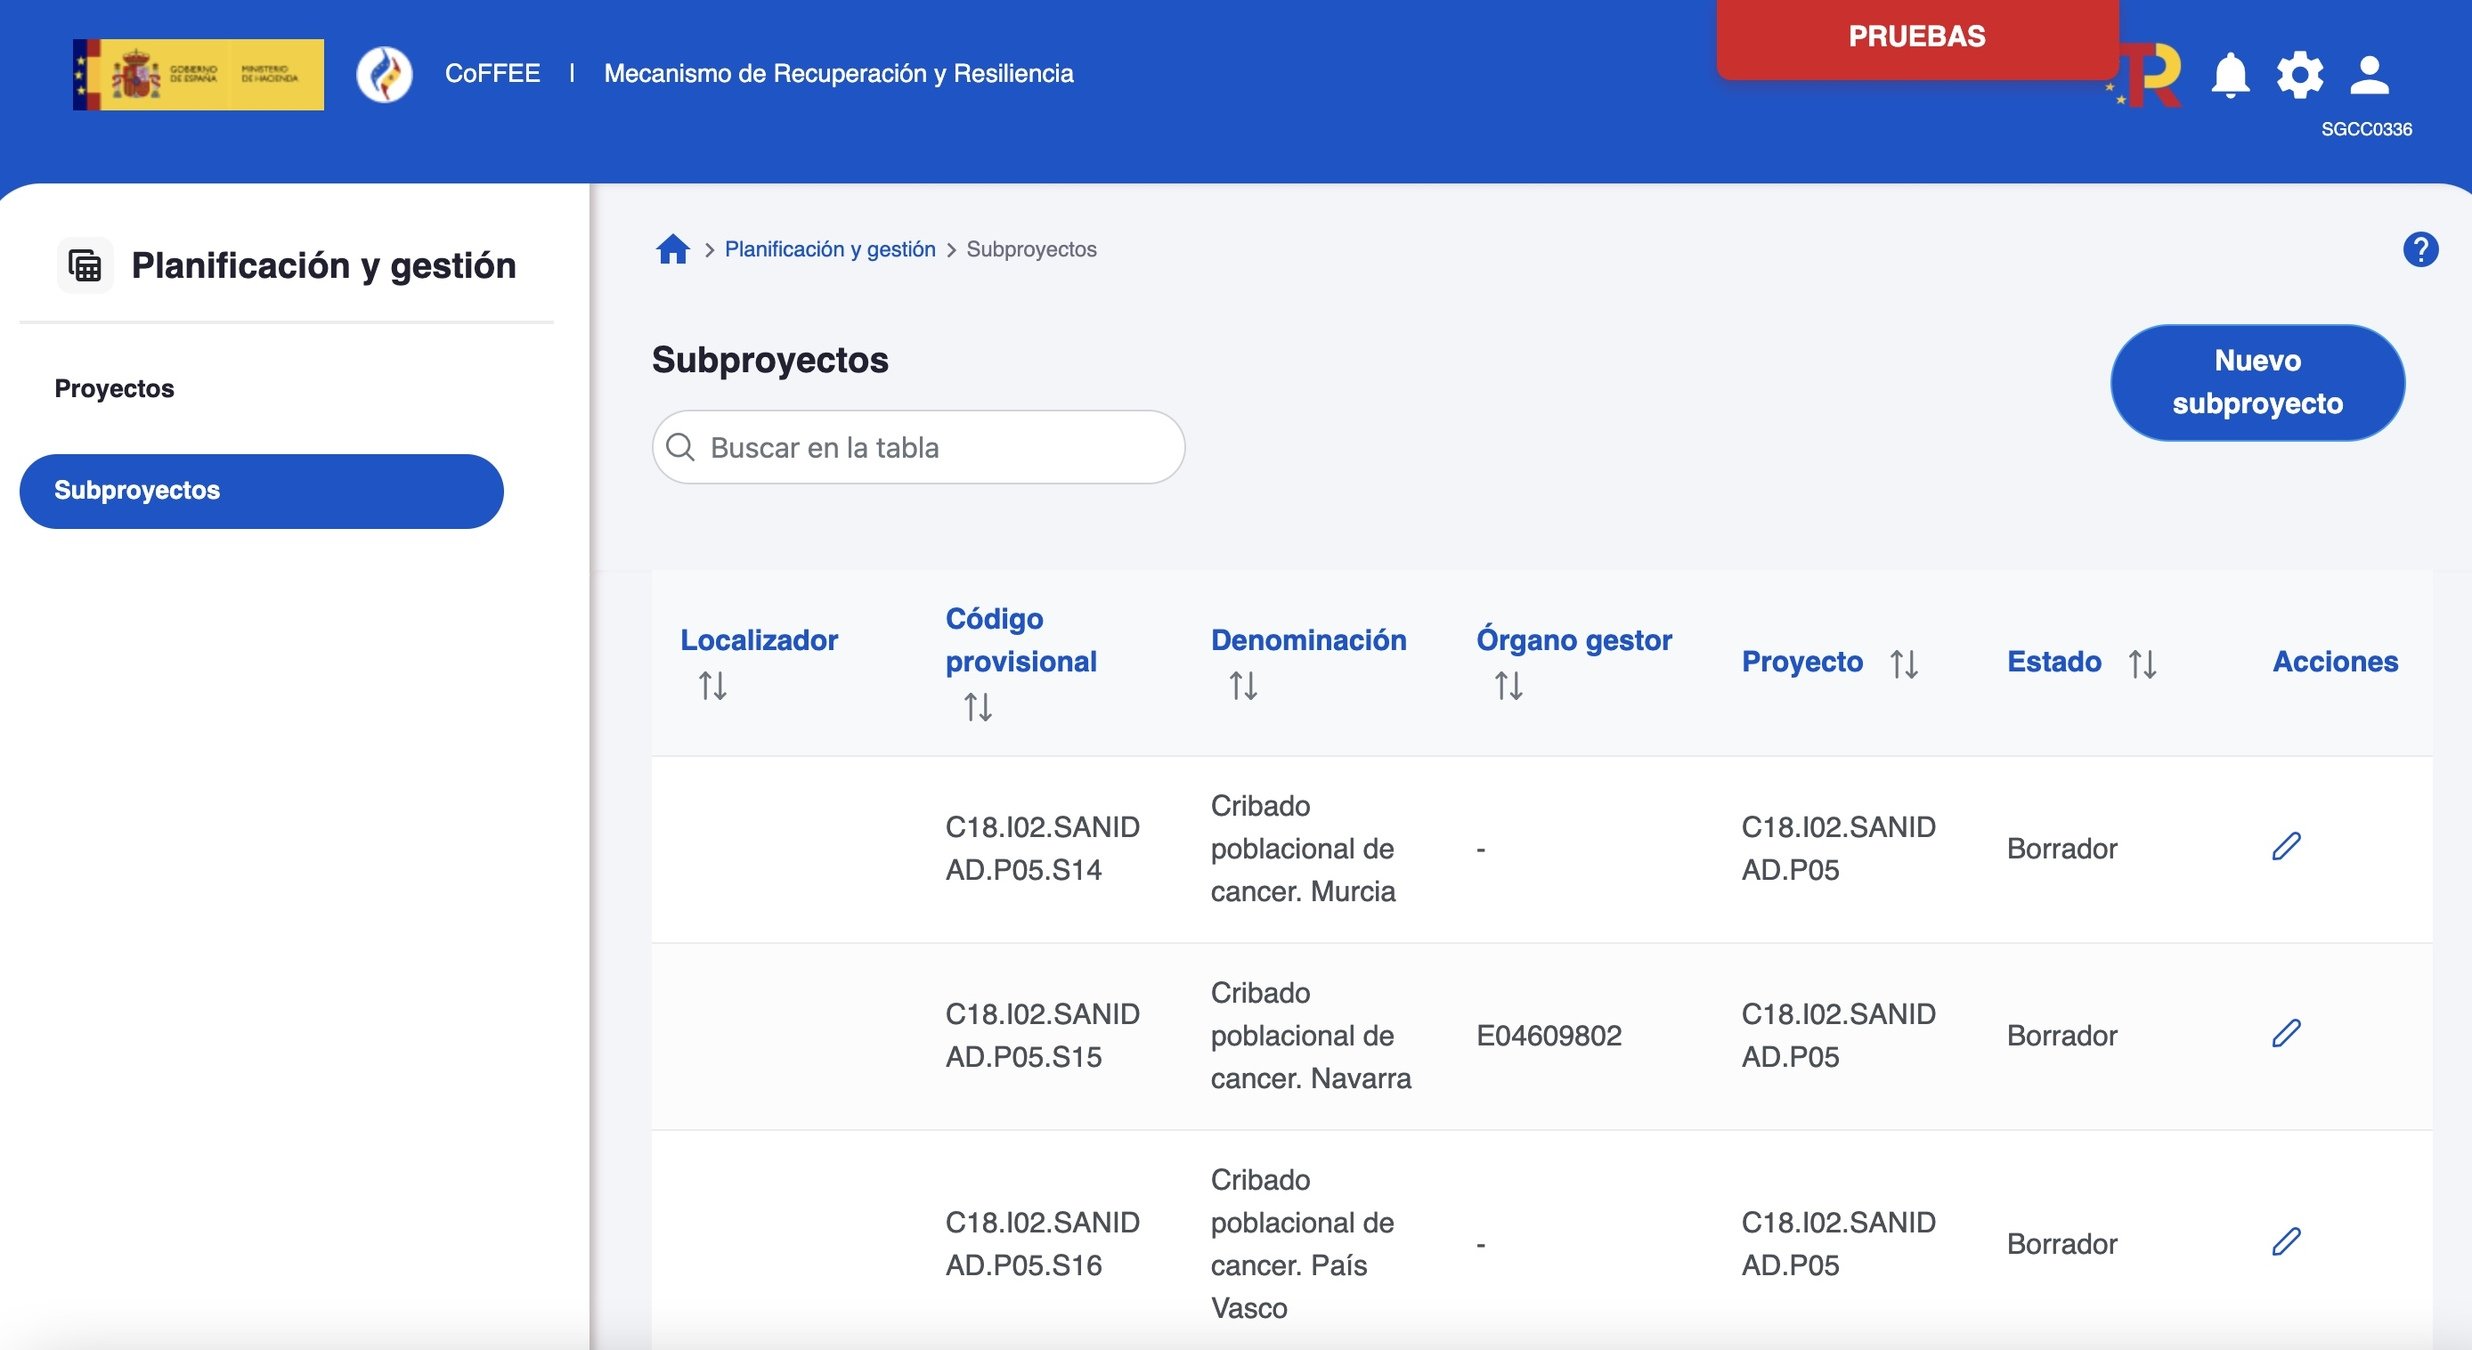Edit the País Vasco subproject pencil icon
This screenshot has width=2472, height=1350.
click(x=2286, y=1242)
